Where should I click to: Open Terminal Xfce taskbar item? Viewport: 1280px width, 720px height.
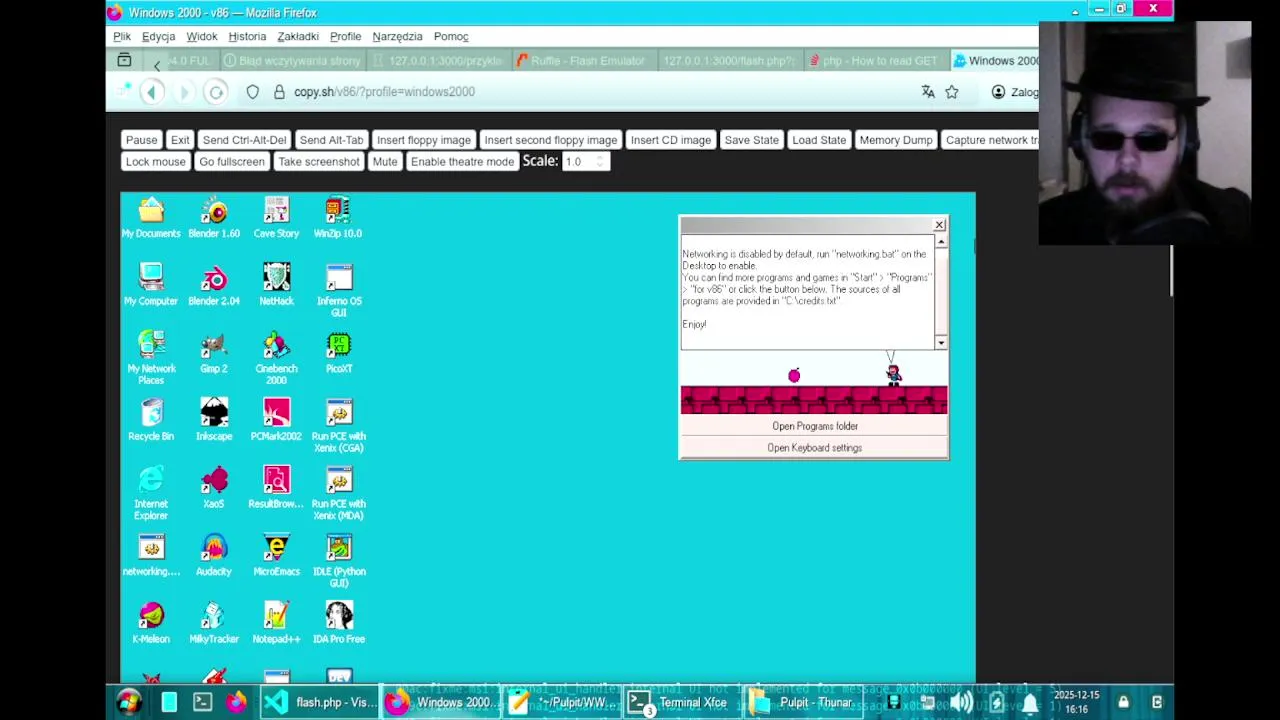pos(683,702)
